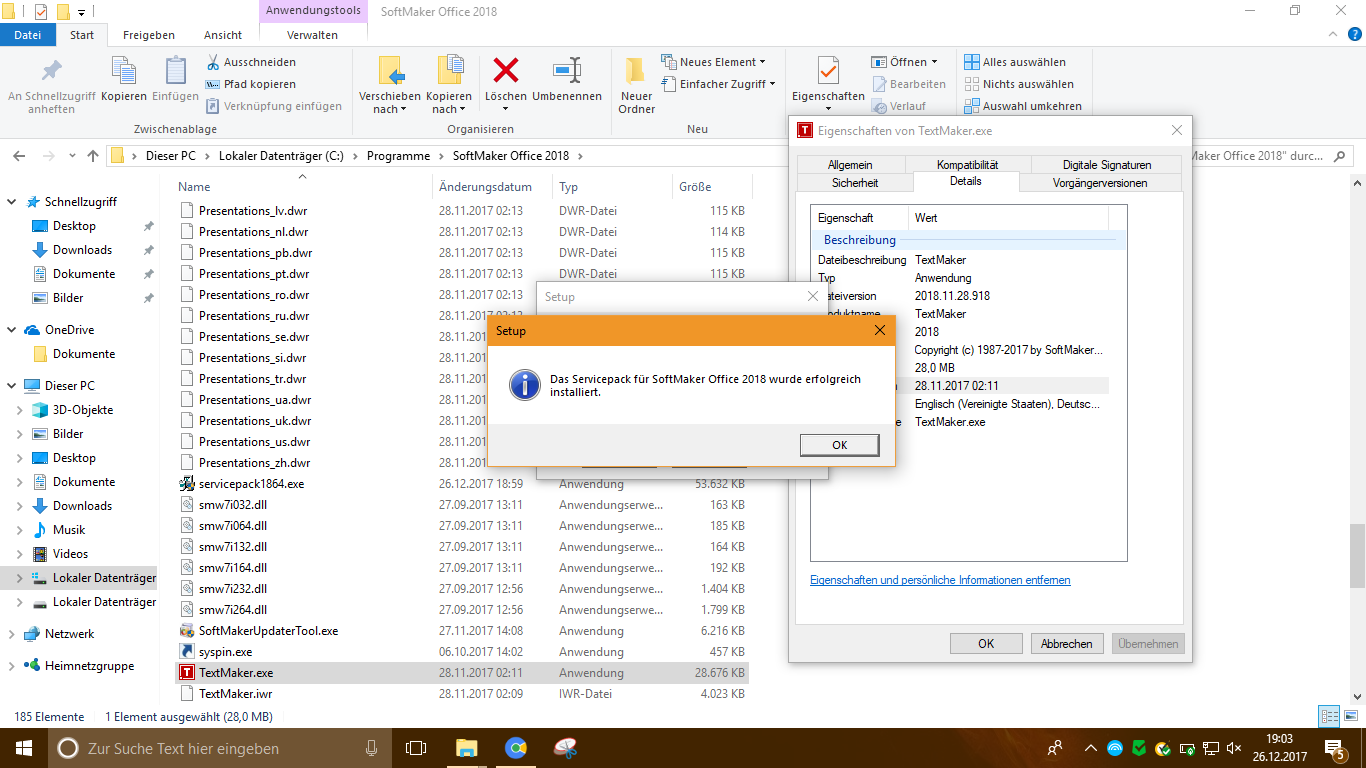Open the Öffnen dropdown in ribbon
This screenshot has height=768, width=1366.
coord(904,62)
